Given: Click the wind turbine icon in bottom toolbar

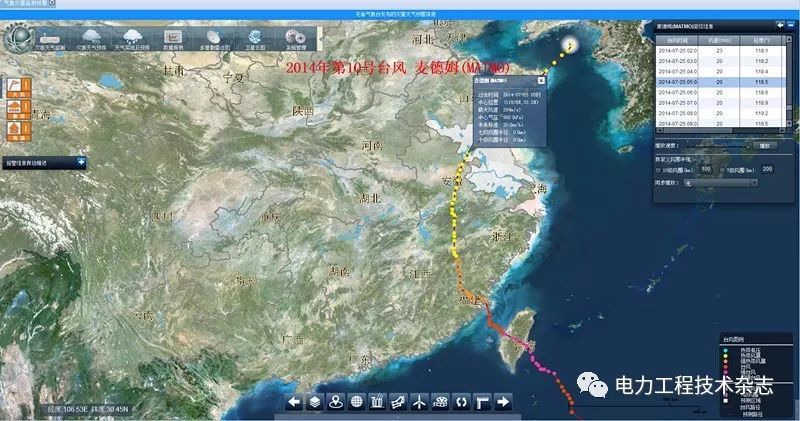Looking at the screenshot, I should [x=419, y=402].
